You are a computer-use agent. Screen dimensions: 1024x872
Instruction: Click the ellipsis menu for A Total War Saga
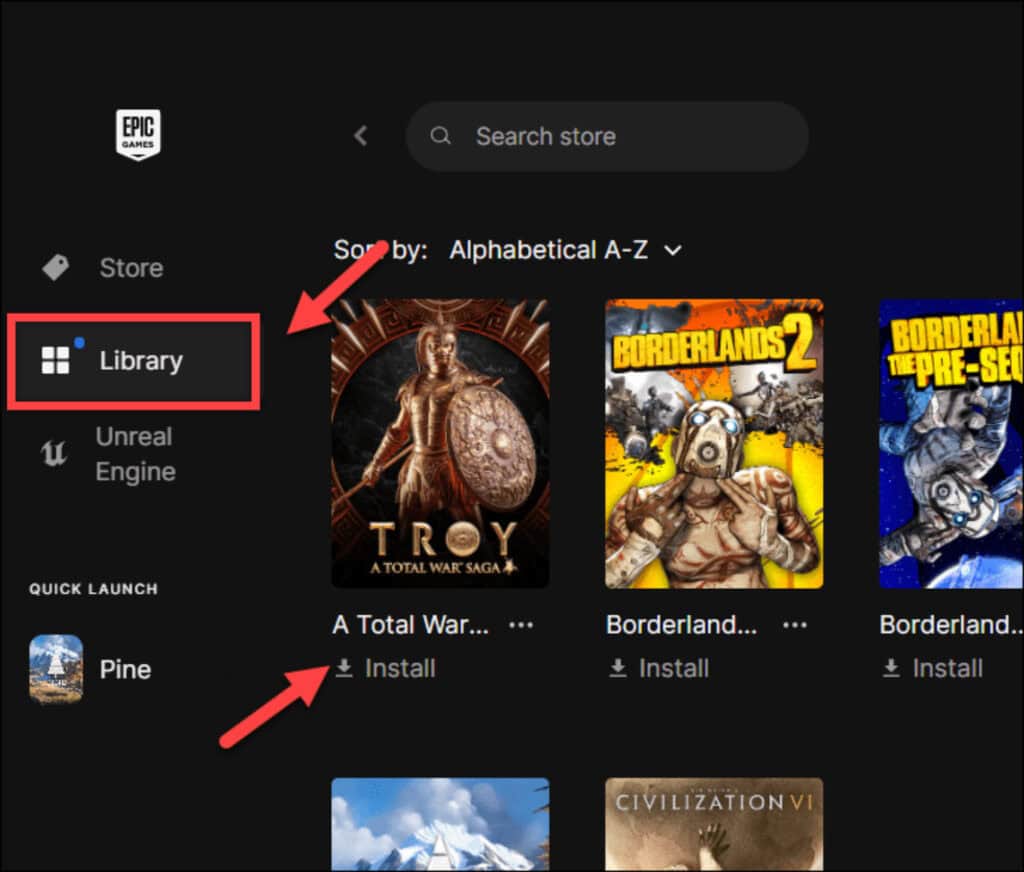click(x=521, y=624)
